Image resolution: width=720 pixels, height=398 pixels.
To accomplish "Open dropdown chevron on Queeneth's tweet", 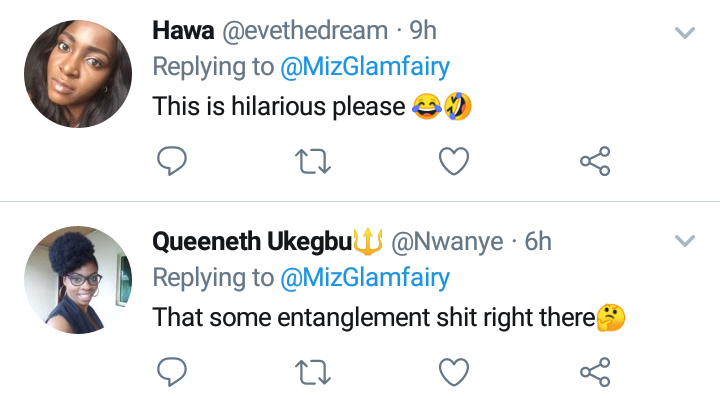I will point(685,241).
